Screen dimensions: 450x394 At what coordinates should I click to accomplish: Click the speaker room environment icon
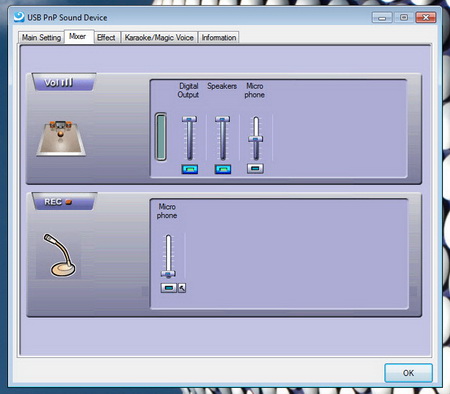pyautogui.click(x=61, y=139)
